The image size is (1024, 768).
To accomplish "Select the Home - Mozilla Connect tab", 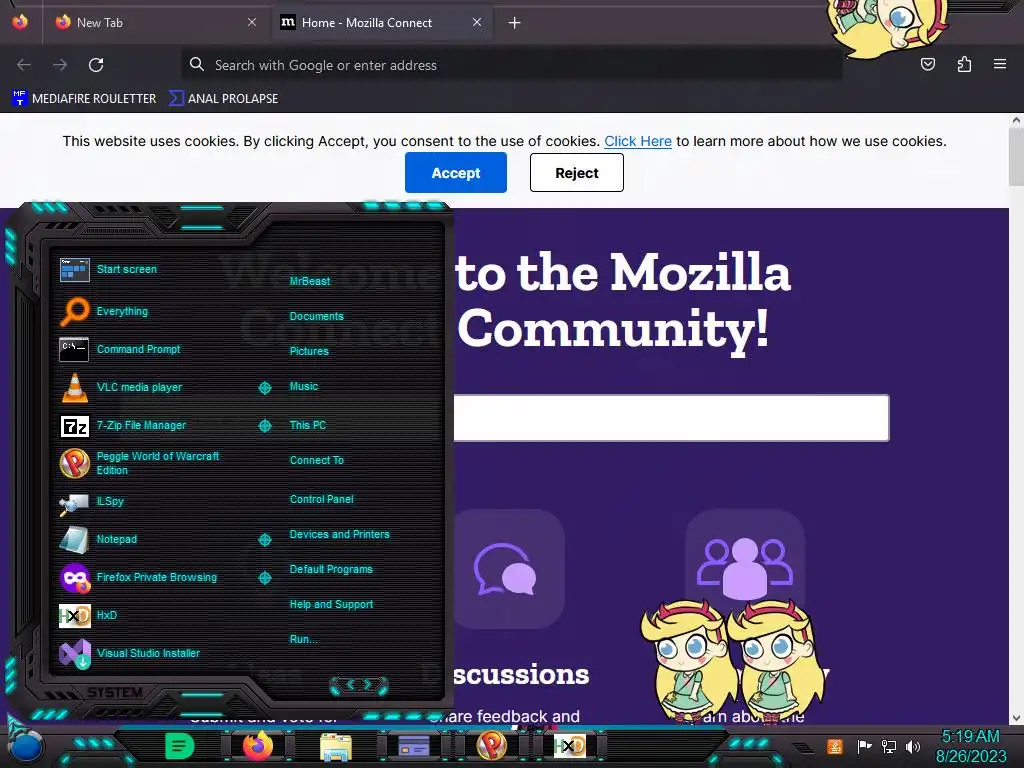I will pyautogui.click(x=380, y=22).
